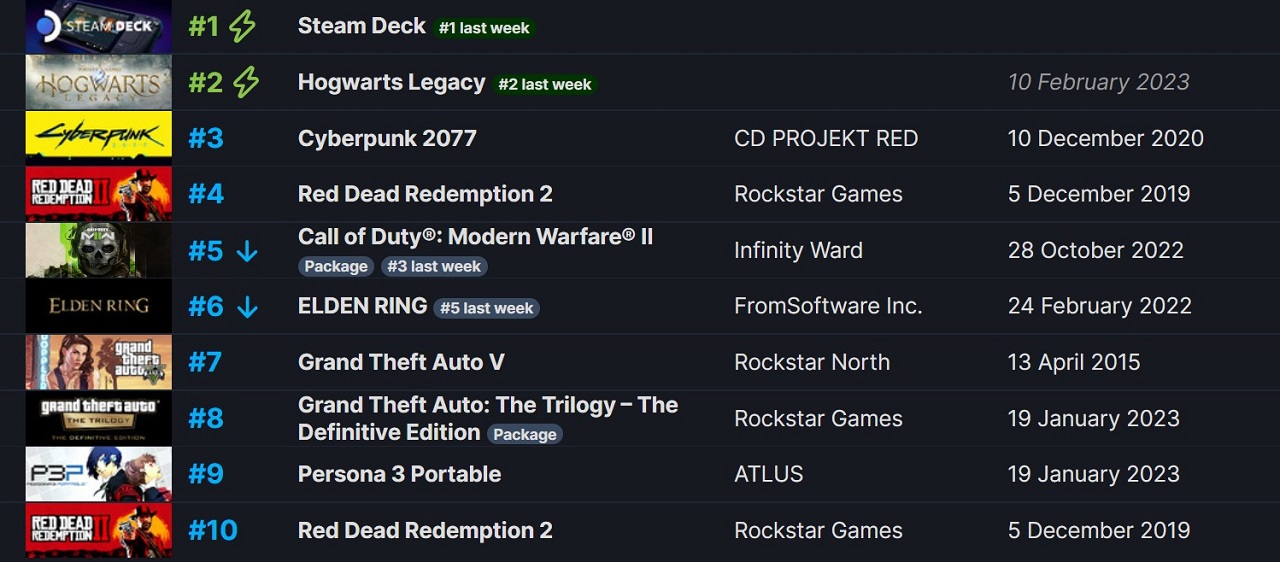Screen dimensions: 1280x562
Task: Click the Grand Theft Auto V title
Action: [x=401, y=362]
